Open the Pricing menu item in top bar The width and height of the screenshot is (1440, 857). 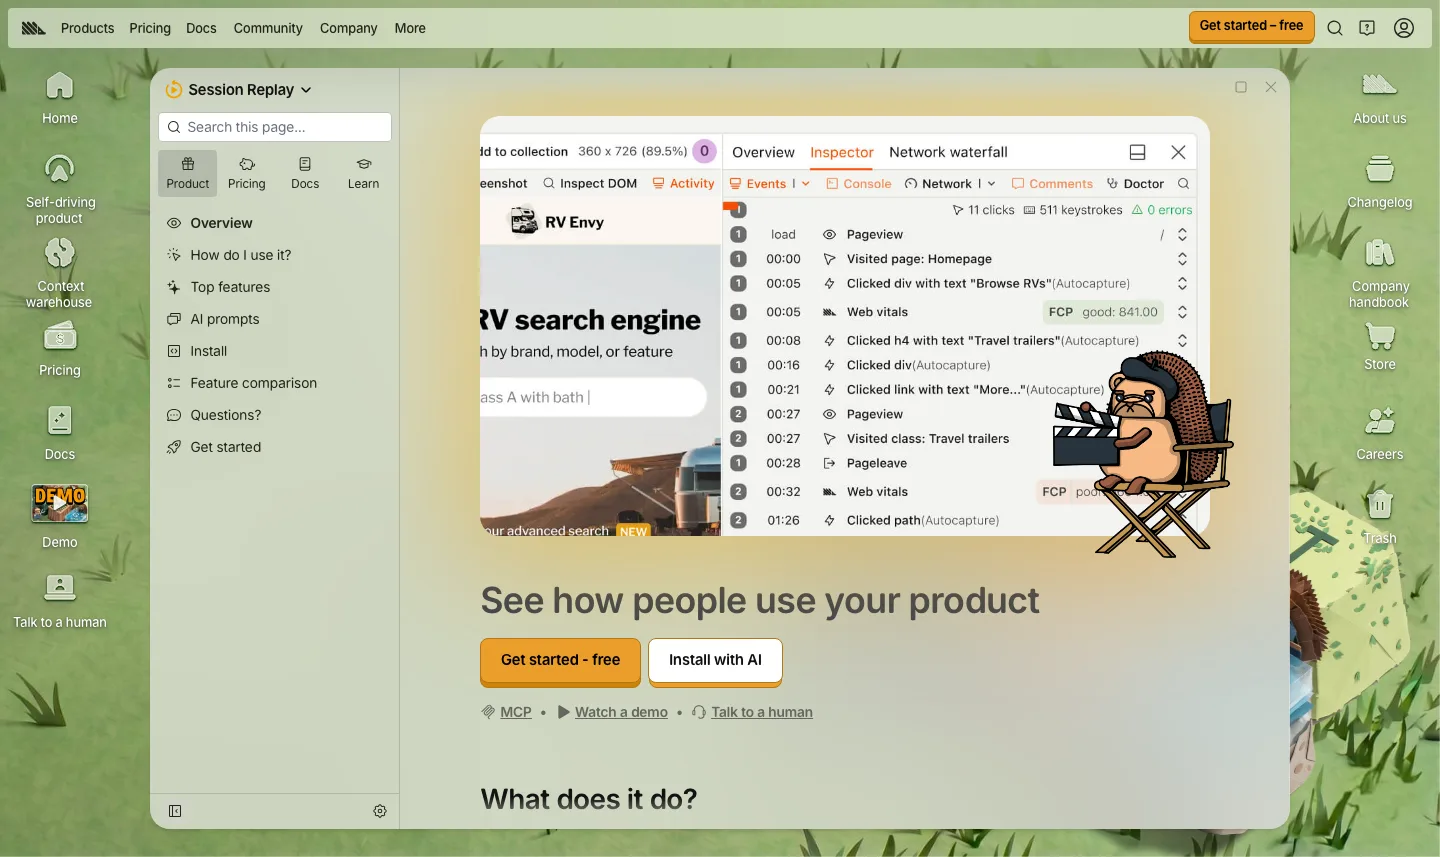click(150, 28)
